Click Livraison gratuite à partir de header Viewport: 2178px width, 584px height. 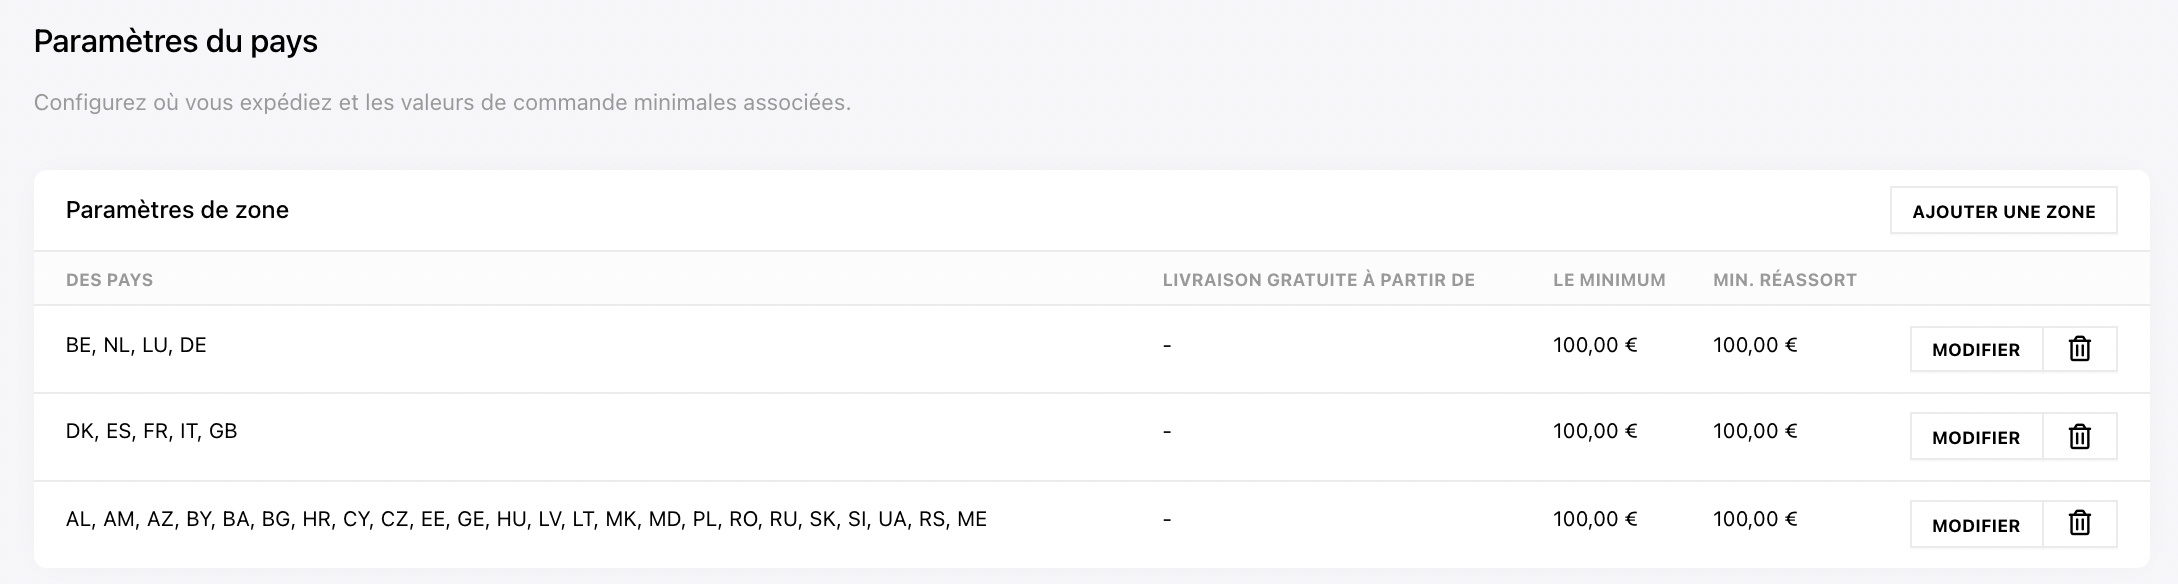click(1318, 280)
